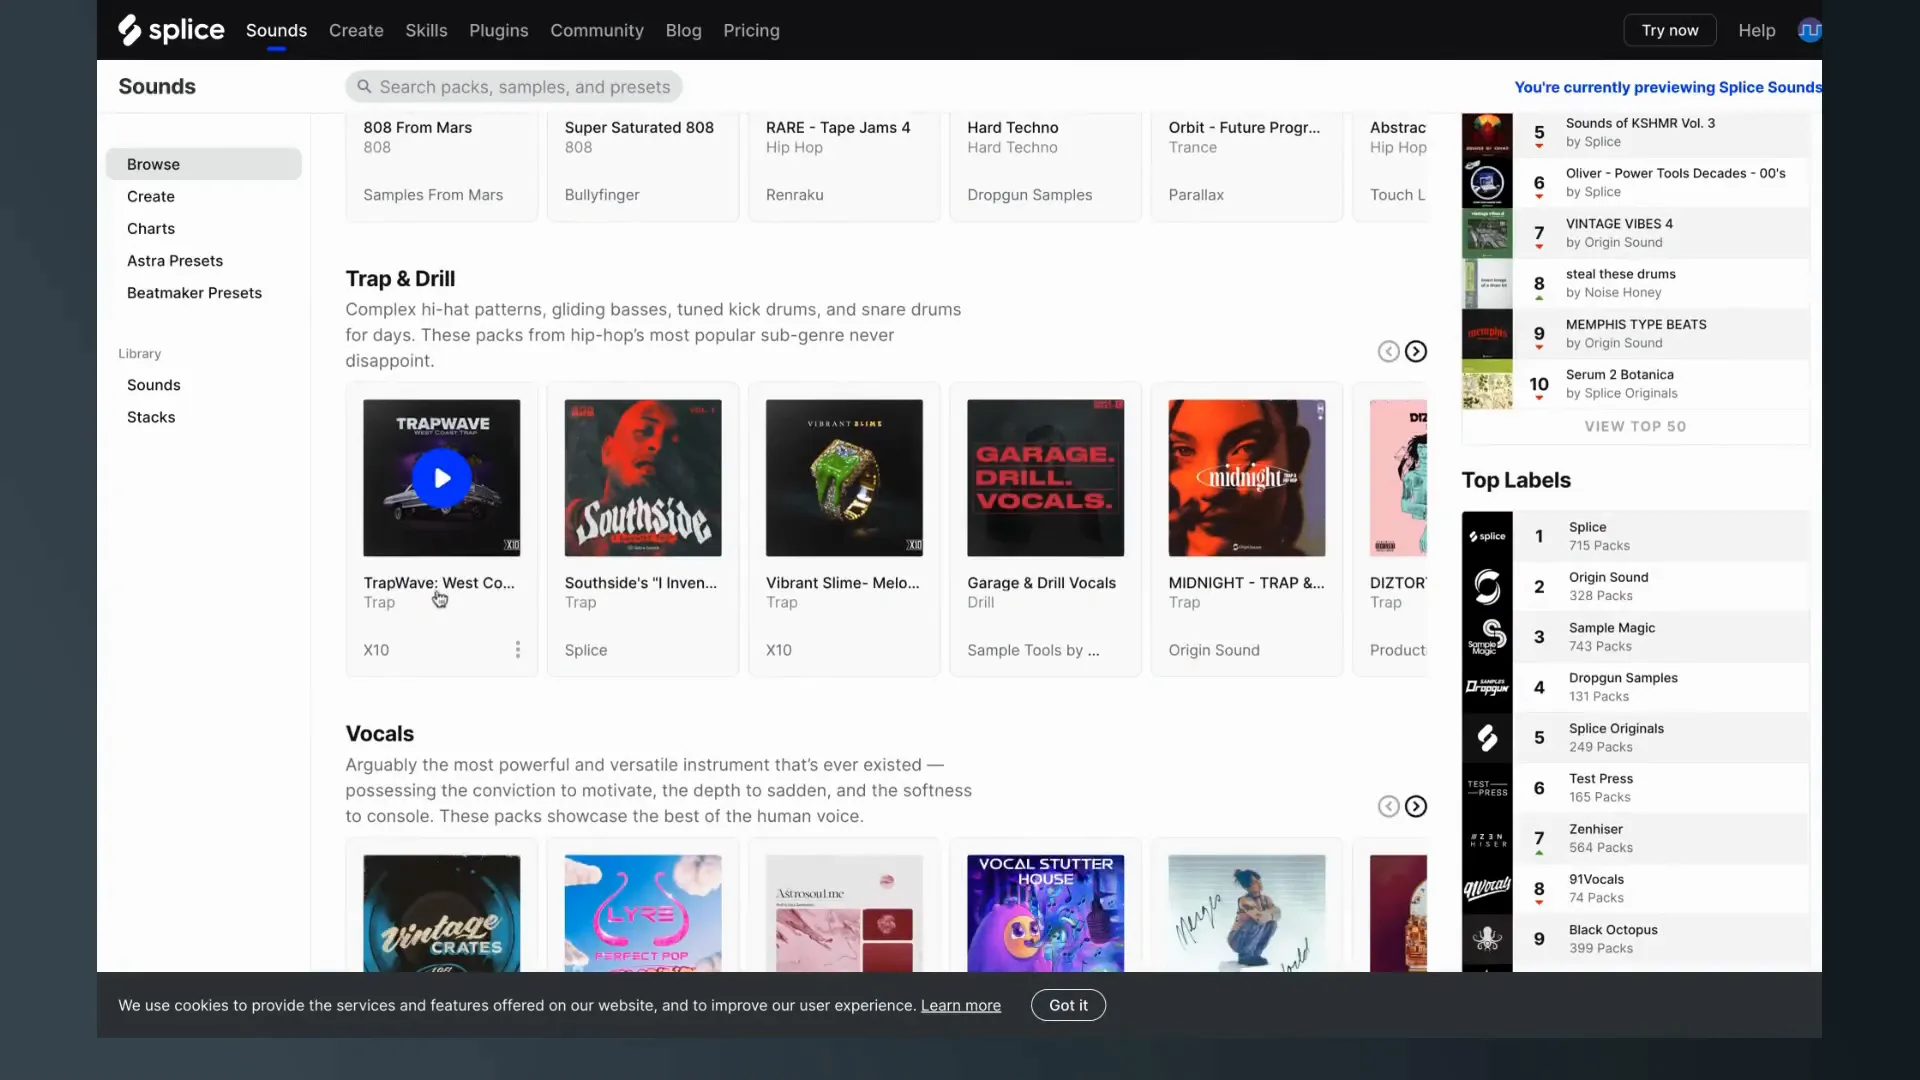Open 91Vocals label logo
Image resolution: width=1920 pixels, height=1080 pixels.
tap(1487, 889)
